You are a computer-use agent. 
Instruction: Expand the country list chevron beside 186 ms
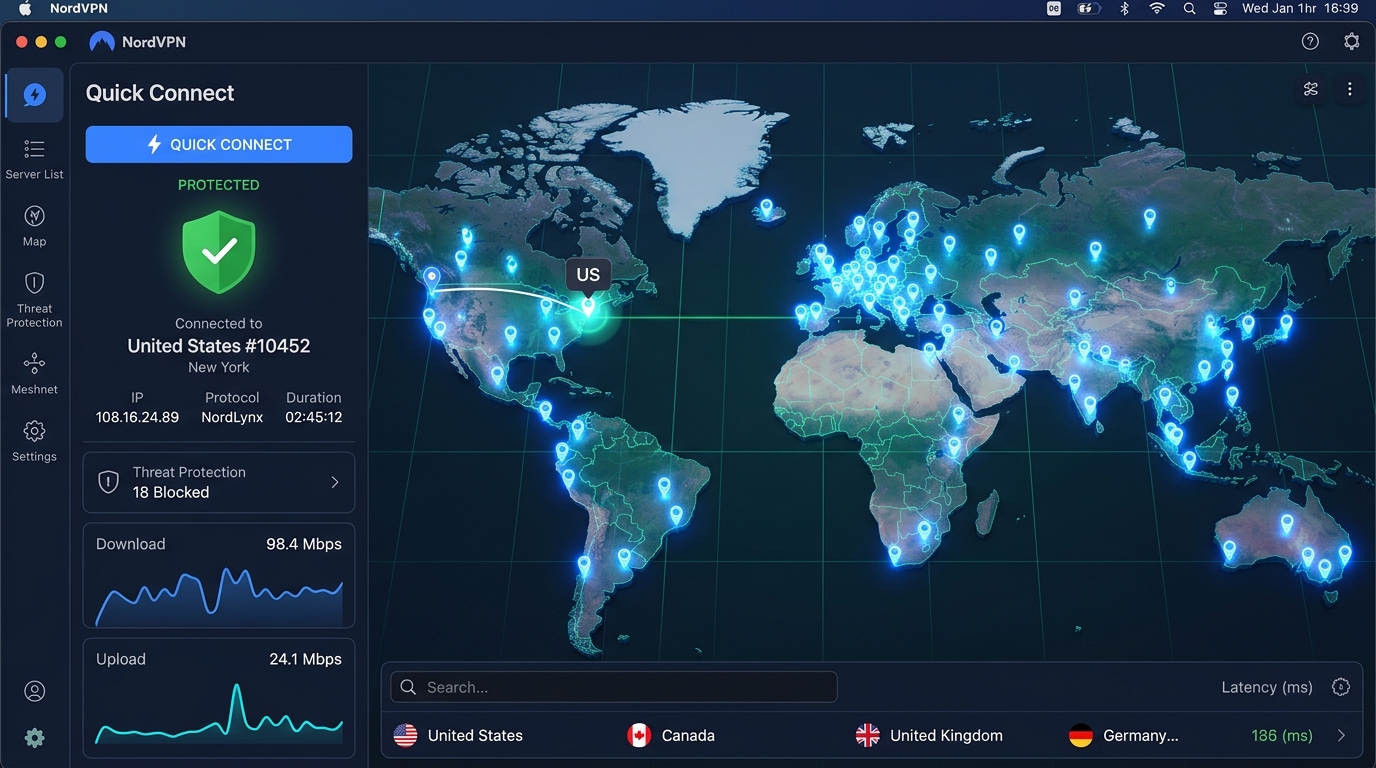click(x=1341, y=736)
